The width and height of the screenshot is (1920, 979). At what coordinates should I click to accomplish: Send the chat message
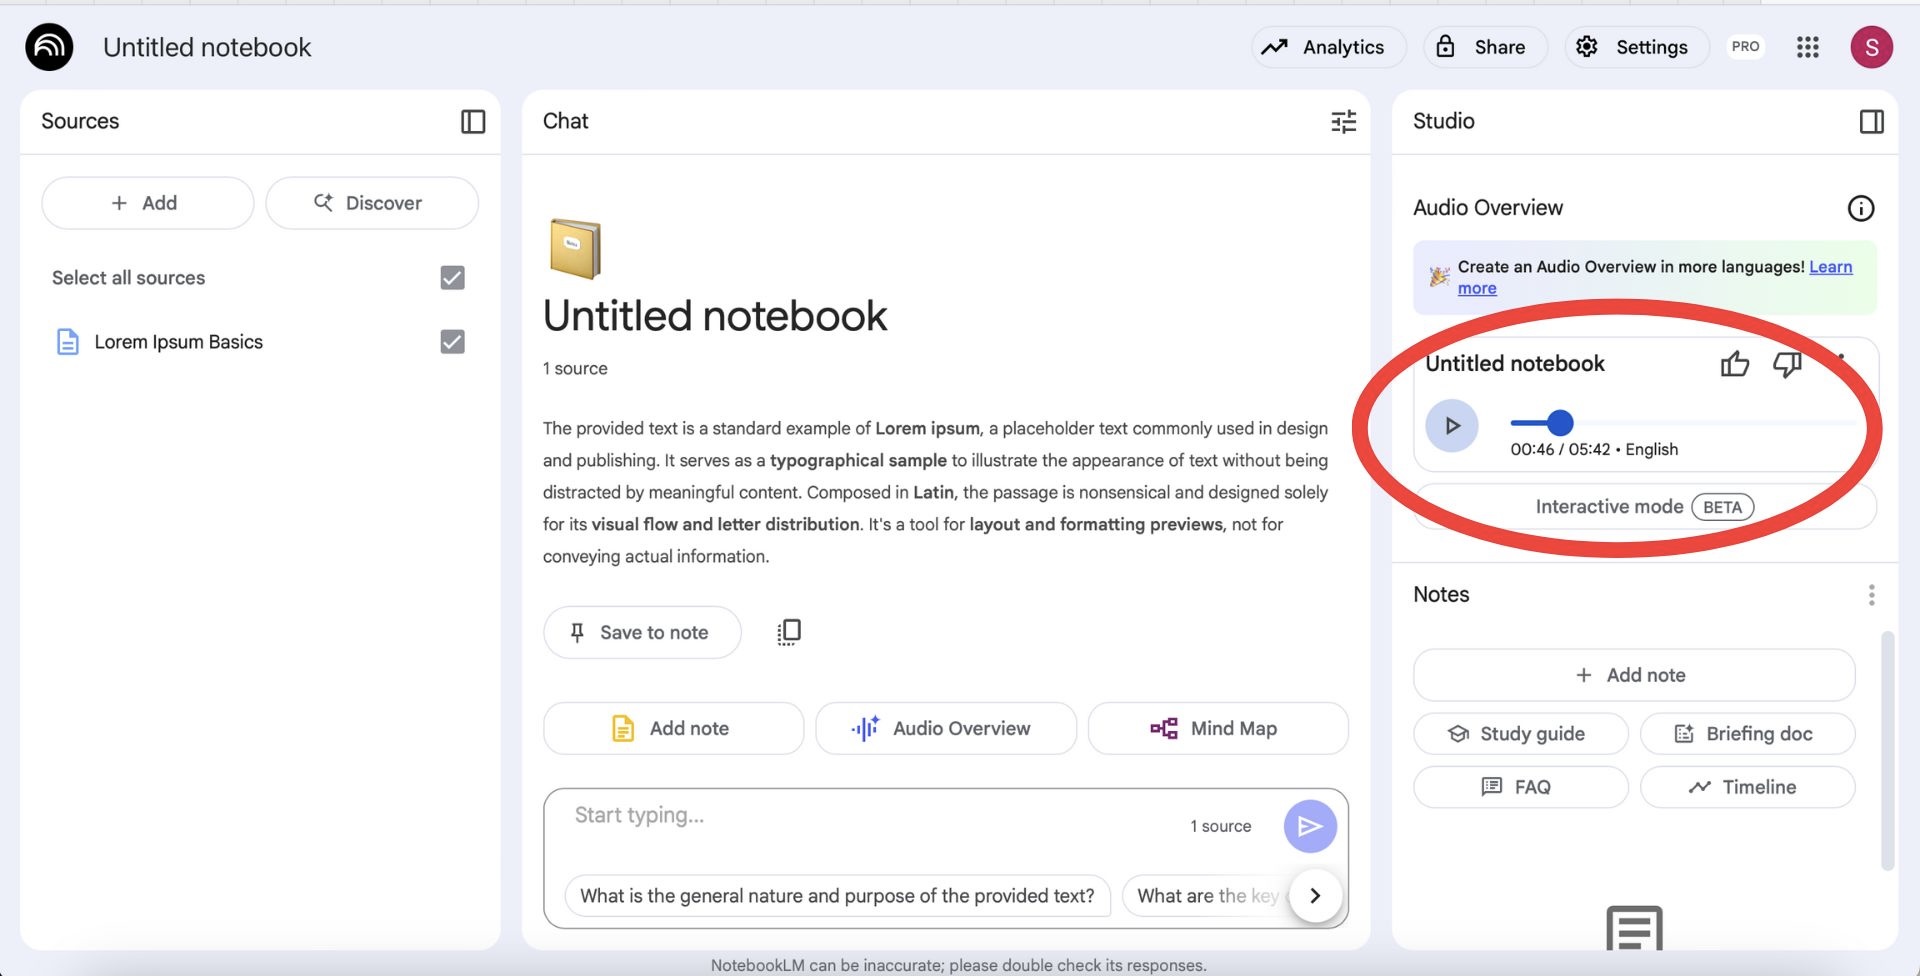pos(1310,827)
